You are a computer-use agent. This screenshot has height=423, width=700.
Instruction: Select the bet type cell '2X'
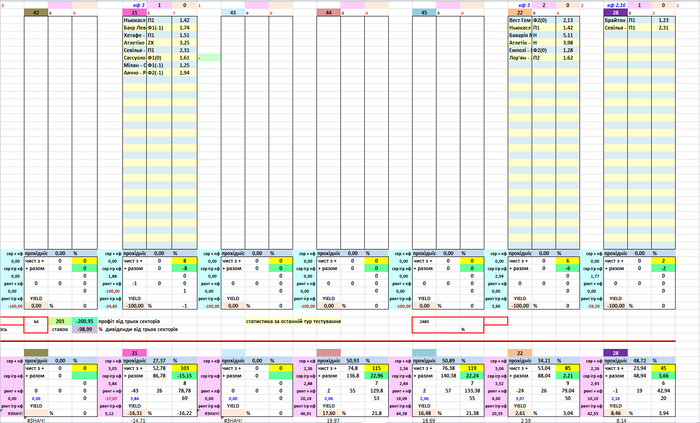click(159, 43)
